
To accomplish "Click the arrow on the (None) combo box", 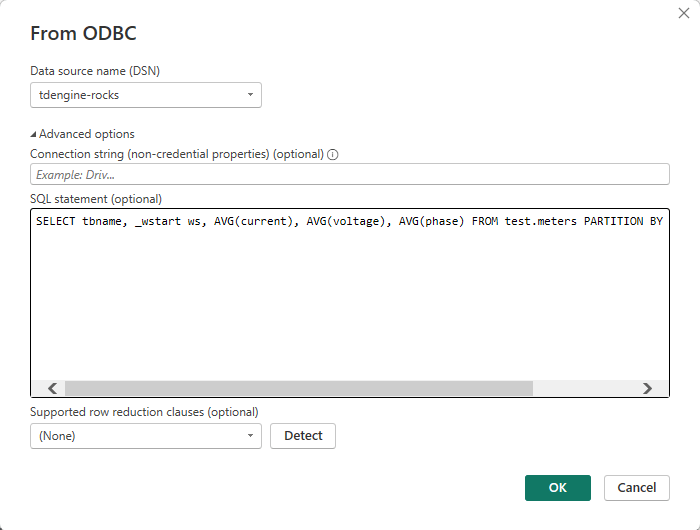I will pos(249,436).
